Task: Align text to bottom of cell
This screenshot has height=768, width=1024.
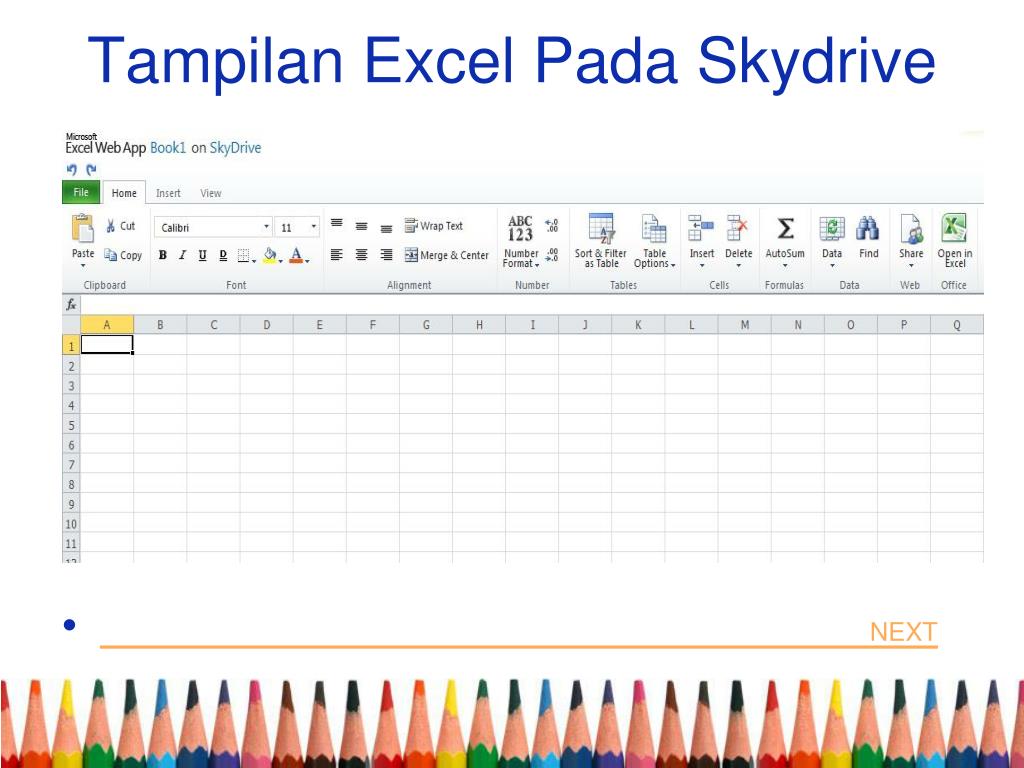Action: coord(387,229)
